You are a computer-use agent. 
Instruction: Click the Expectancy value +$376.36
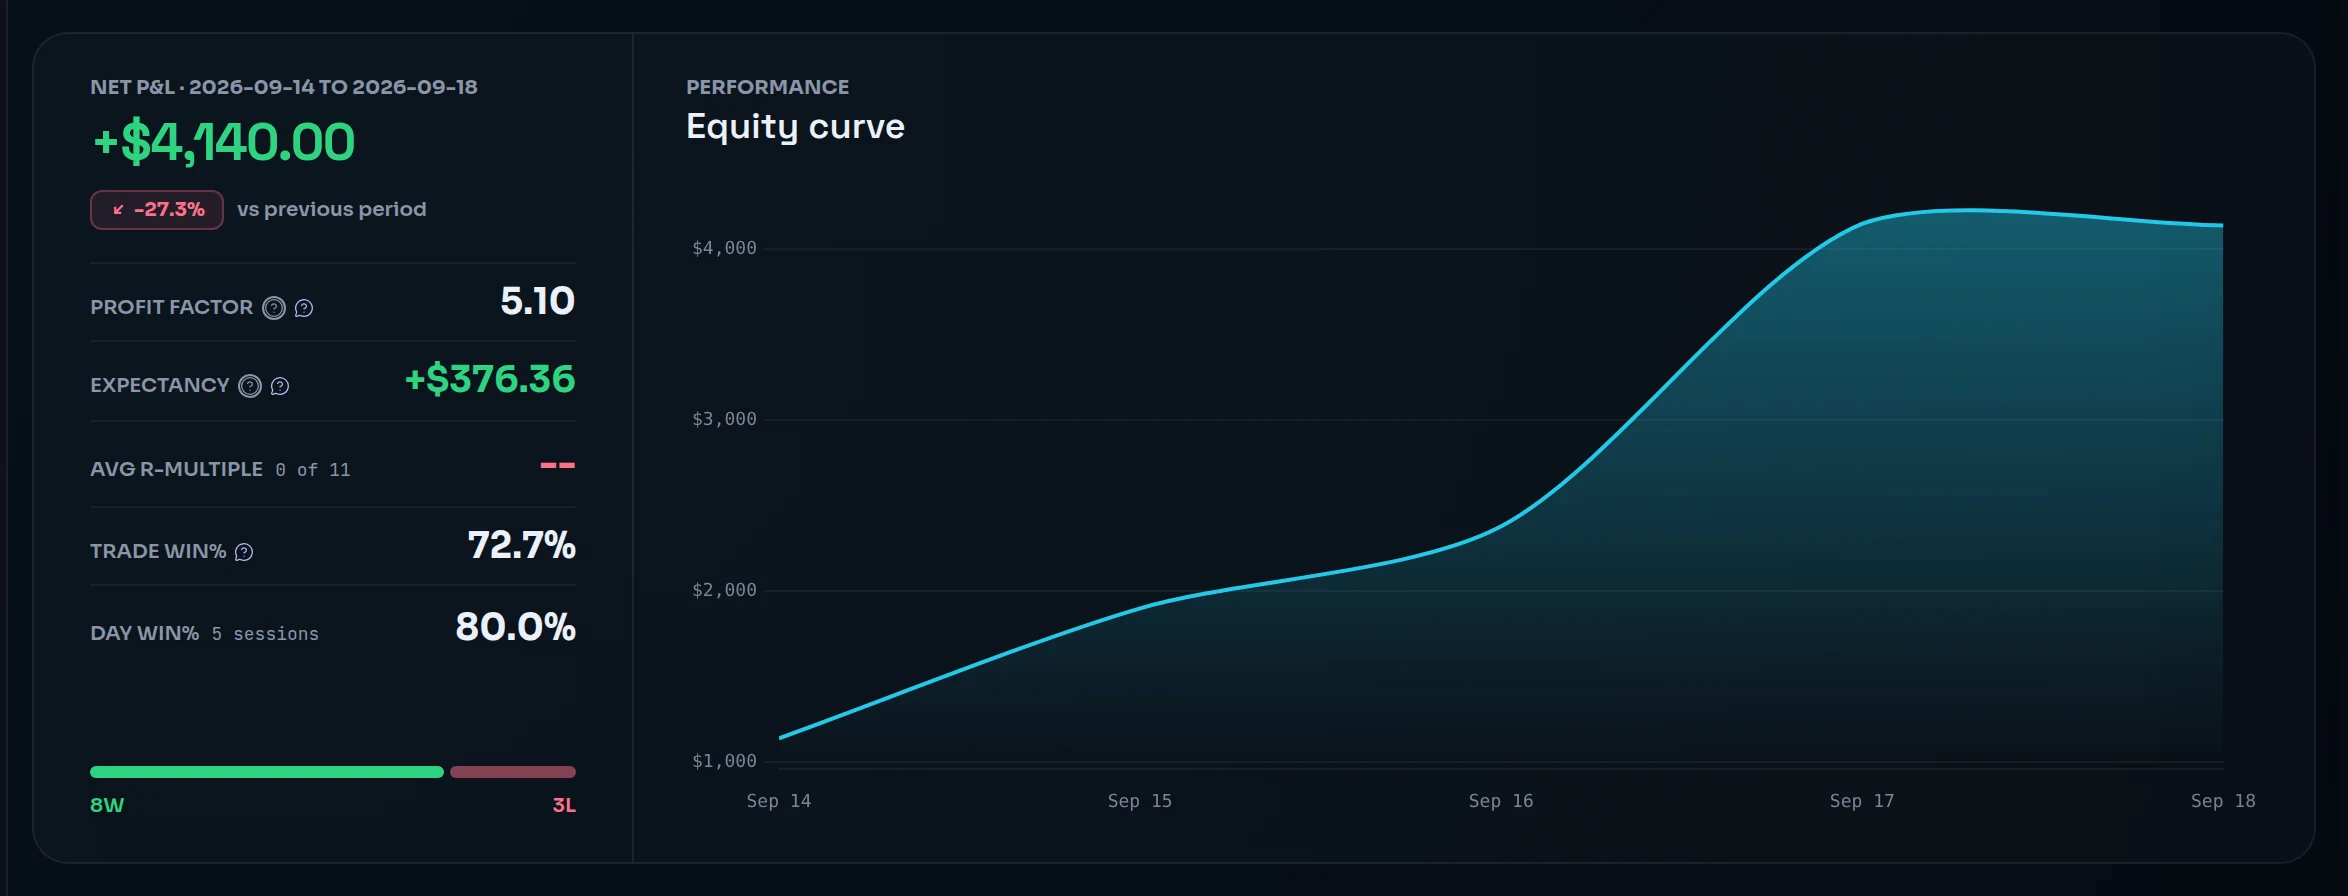490,379
